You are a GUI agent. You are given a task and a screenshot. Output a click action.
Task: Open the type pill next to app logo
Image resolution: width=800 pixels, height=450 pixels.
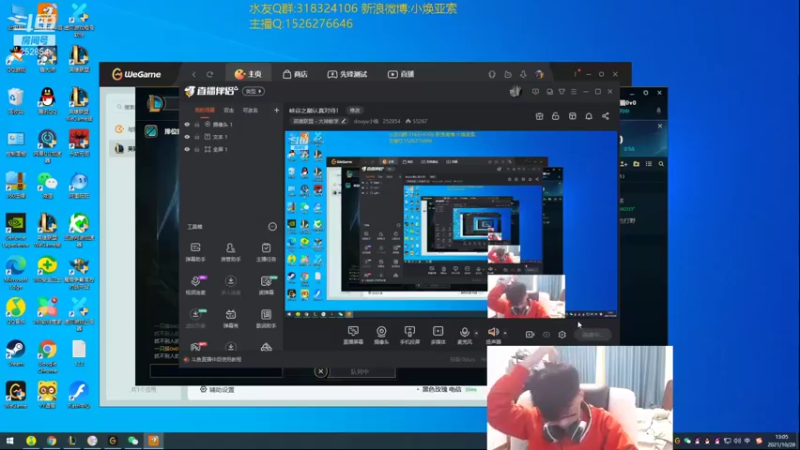point(254,91)
